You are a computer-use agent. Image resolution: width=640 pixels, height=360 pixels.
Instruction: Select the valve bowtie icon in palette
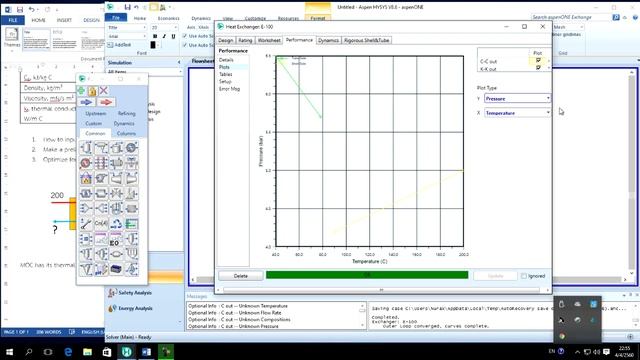(116, 193)
